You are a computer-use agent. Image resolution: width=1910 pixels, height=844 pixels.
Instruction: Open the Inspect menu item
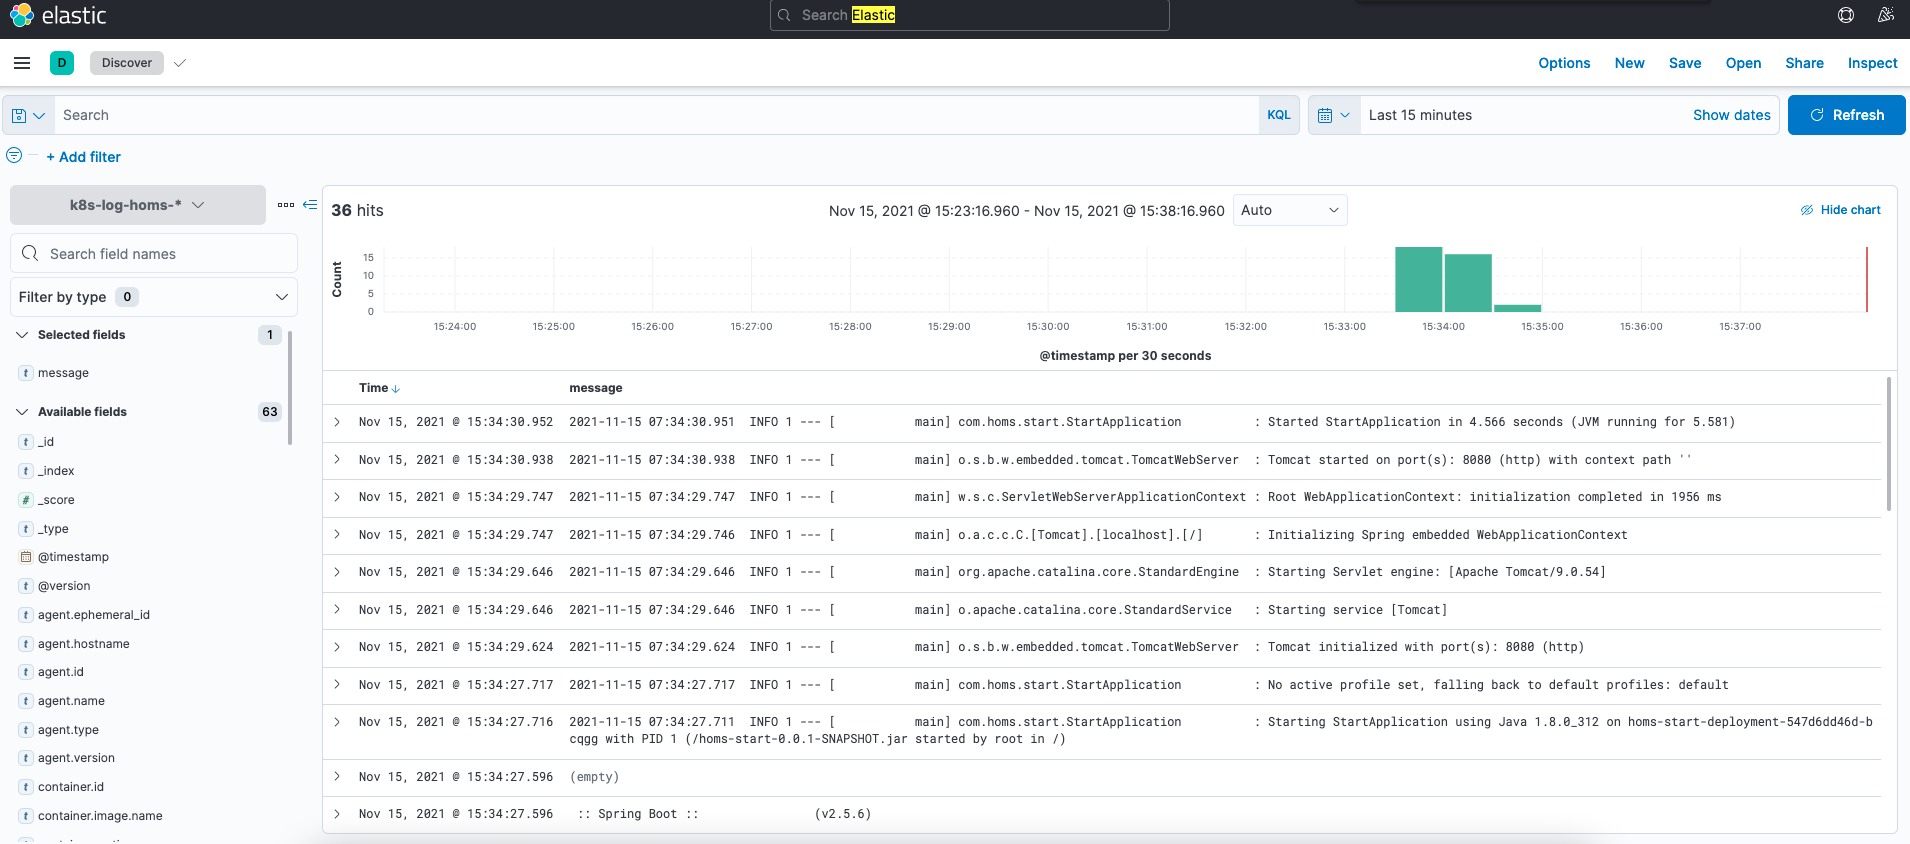(x=1872, y=63)
